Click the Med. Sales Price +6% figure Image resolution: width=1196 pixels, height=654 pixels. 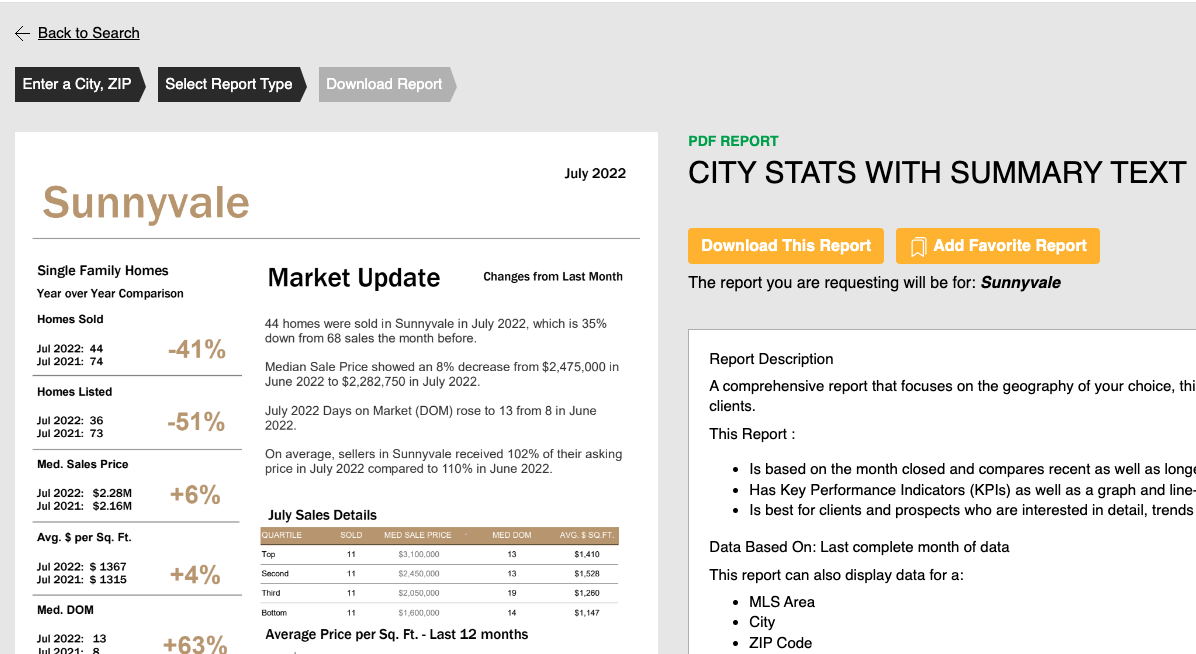195,495
